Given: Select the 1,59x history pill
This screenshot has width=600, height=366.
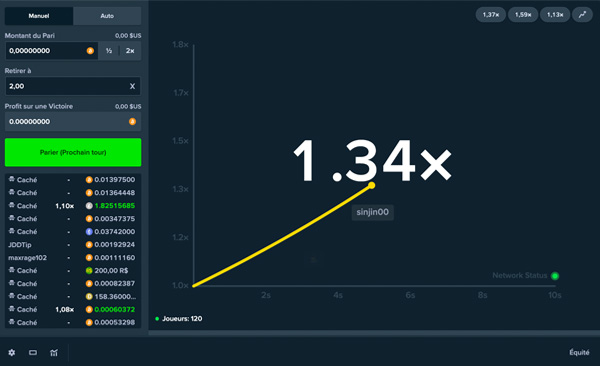Looking at the screenshot, I should click(523, 15).
